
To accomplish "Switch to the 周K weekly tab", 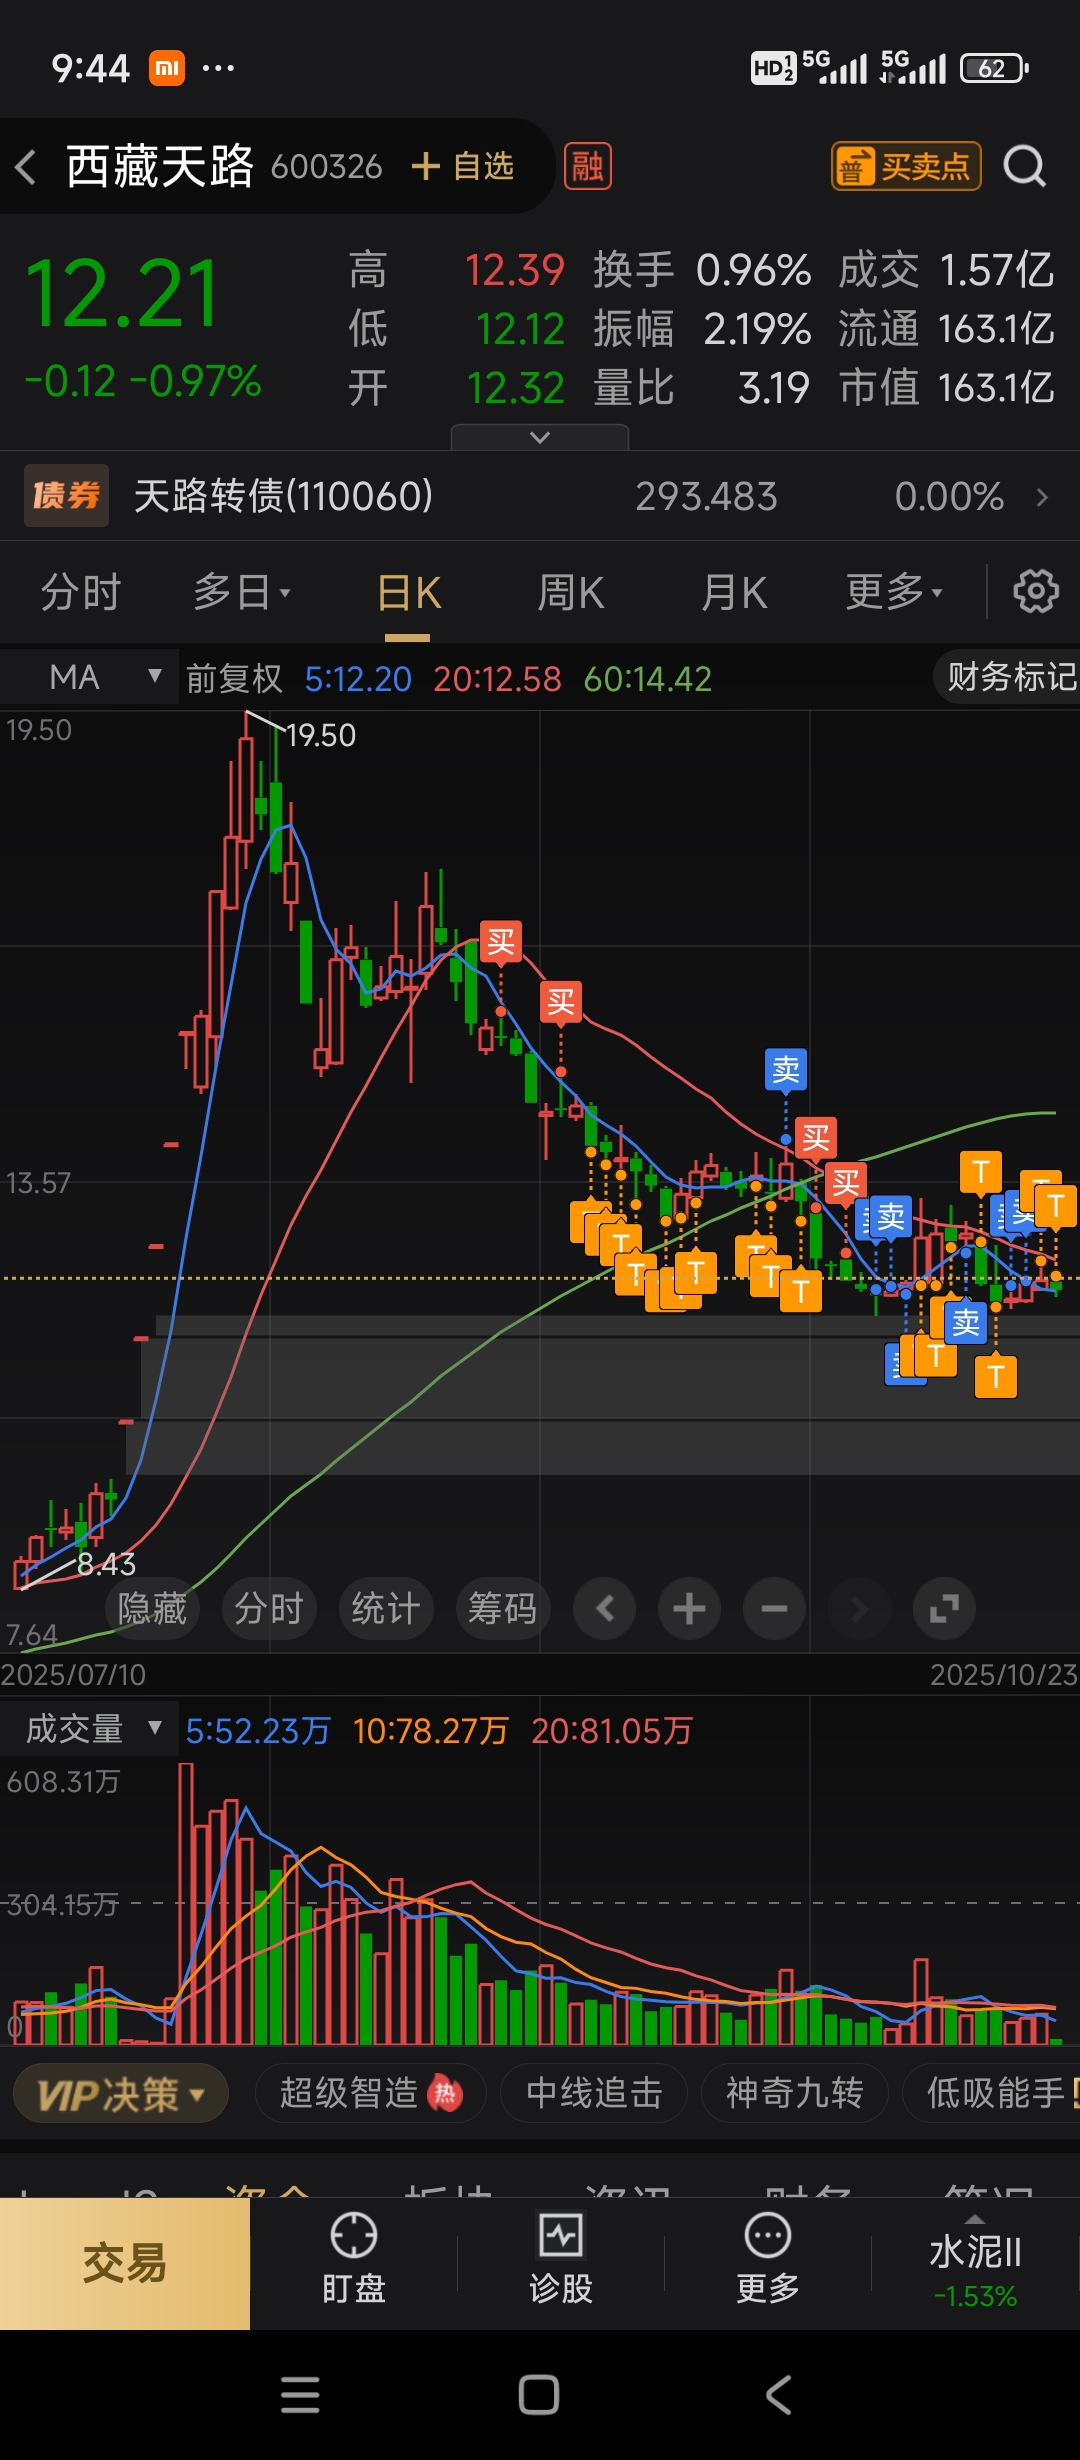I will 570,592.
